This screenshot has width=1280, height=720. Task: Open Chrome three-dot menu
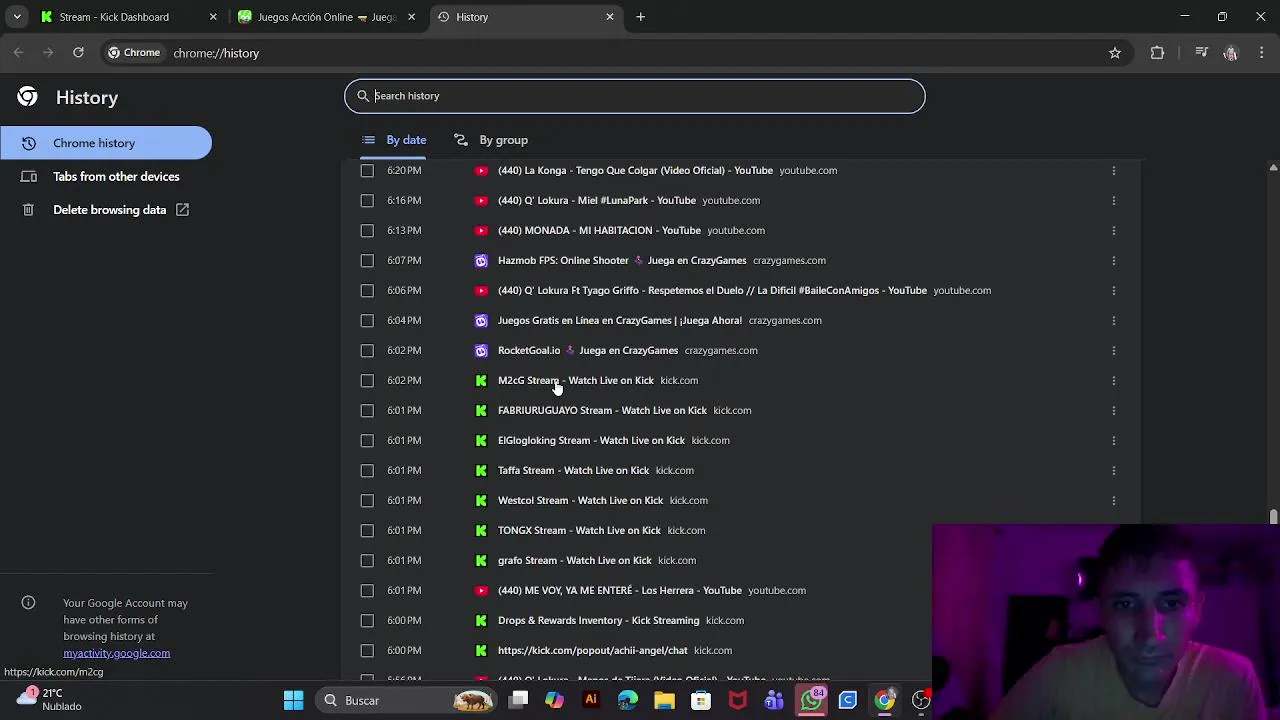click(1260, 53)
